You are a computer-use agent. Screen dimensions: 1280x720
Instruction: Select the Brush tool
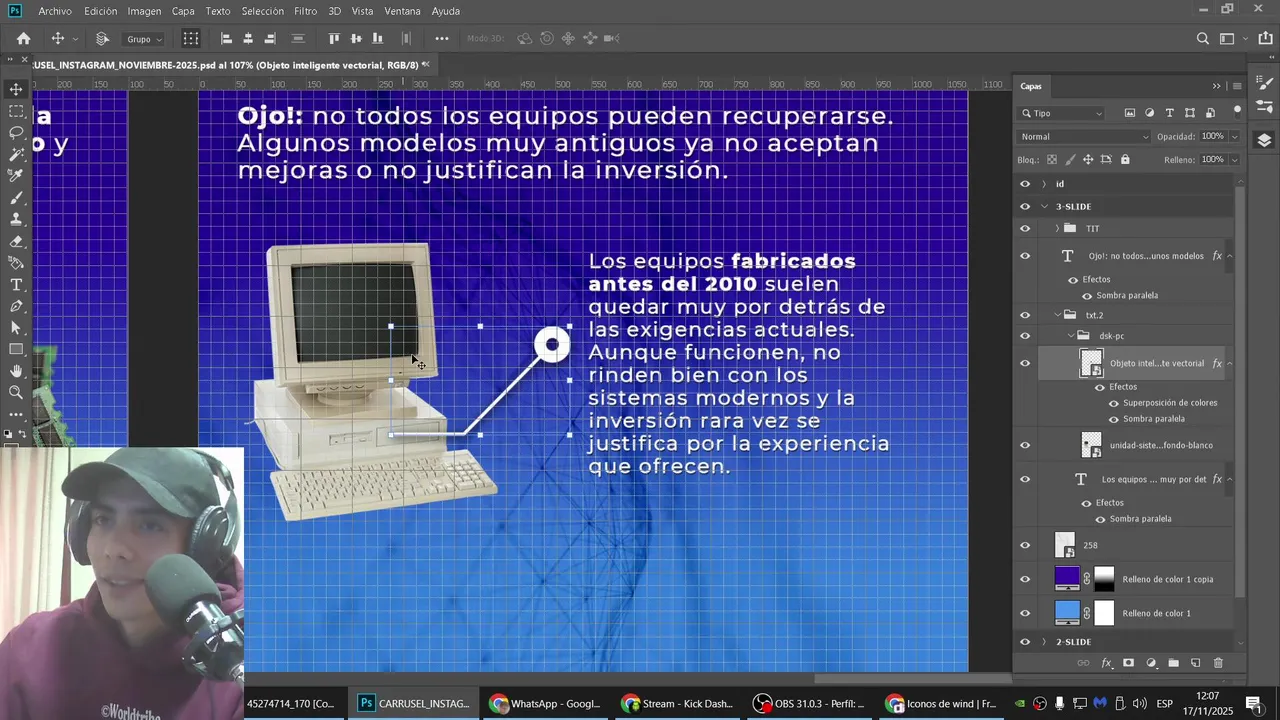click(x=16, y=198)
